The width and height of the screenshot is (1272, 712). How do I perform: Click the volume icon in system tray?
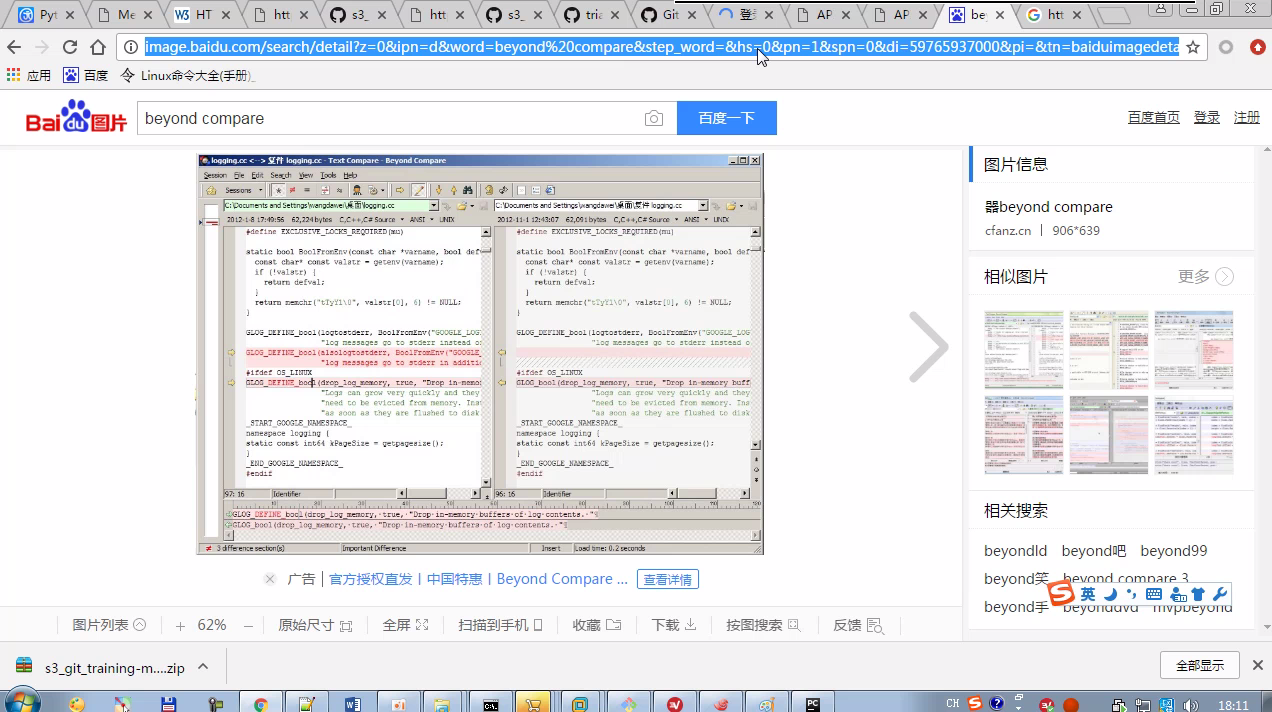coord(1191,705)
